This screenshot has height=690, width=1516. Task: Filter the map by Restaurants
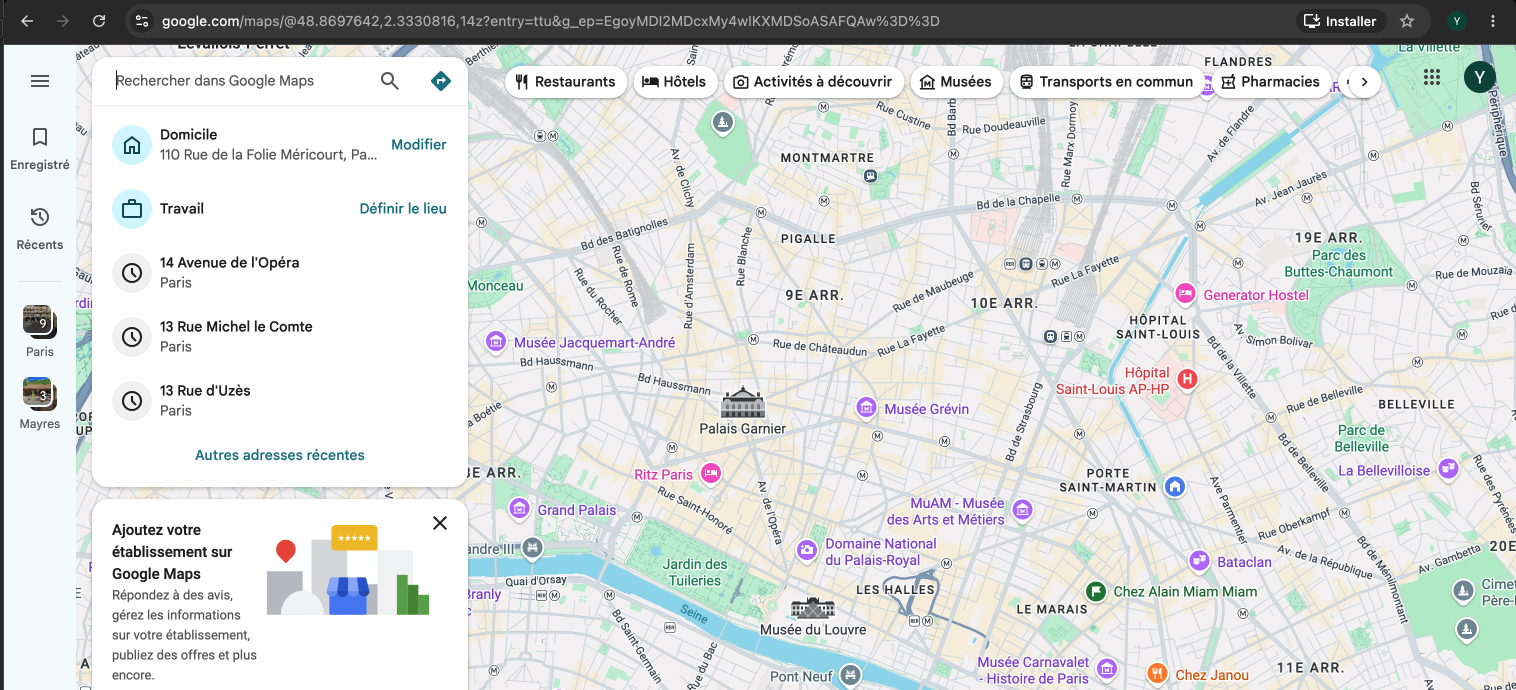click(x=566, y=82)
